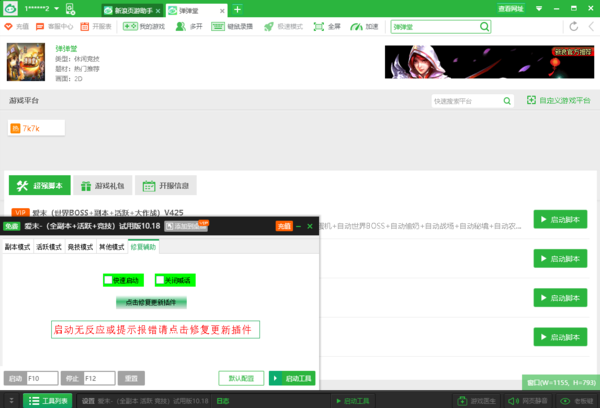Viewport: 600px width, 408px height.
Task: Click the fourth 启动脚本 button
Action: (560, 337)
